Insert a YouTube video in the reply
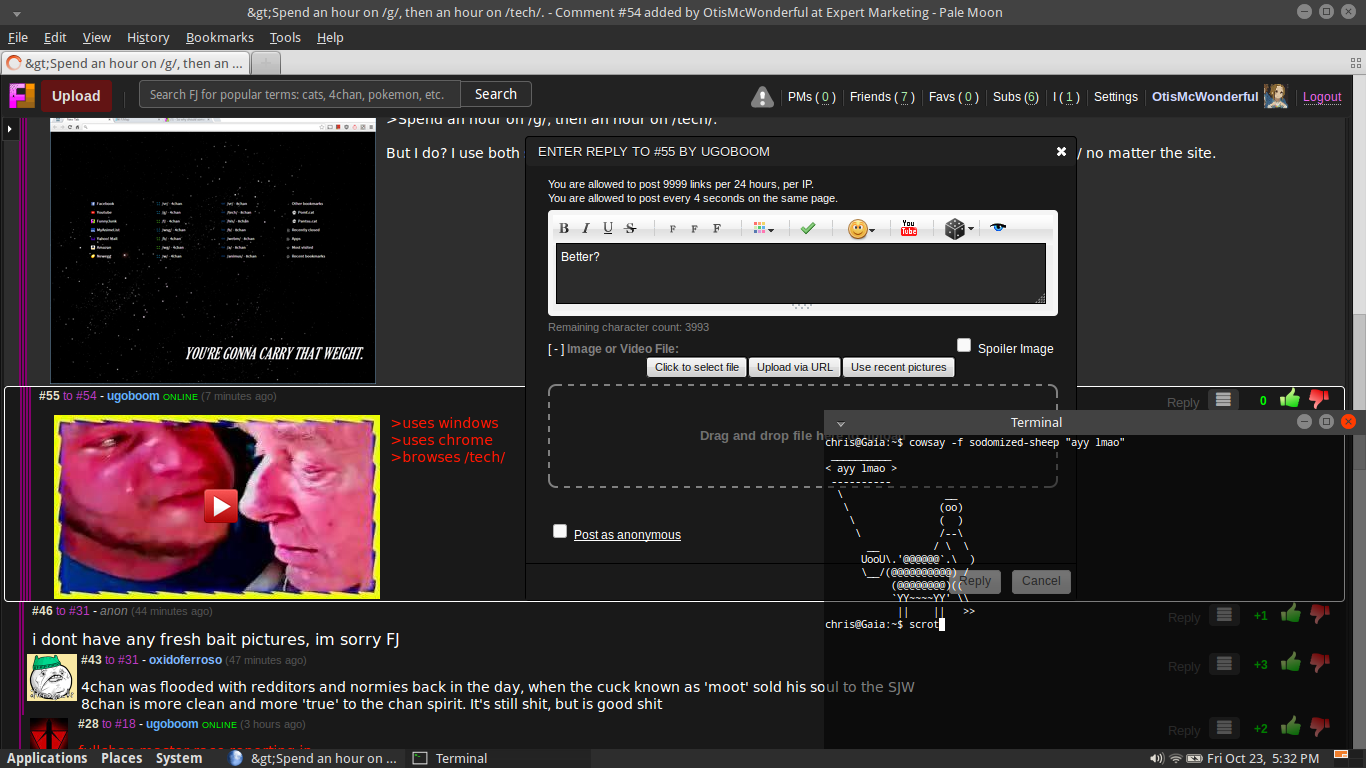The width and height of the screenshot is (1366, 768). tap(908, 229)
